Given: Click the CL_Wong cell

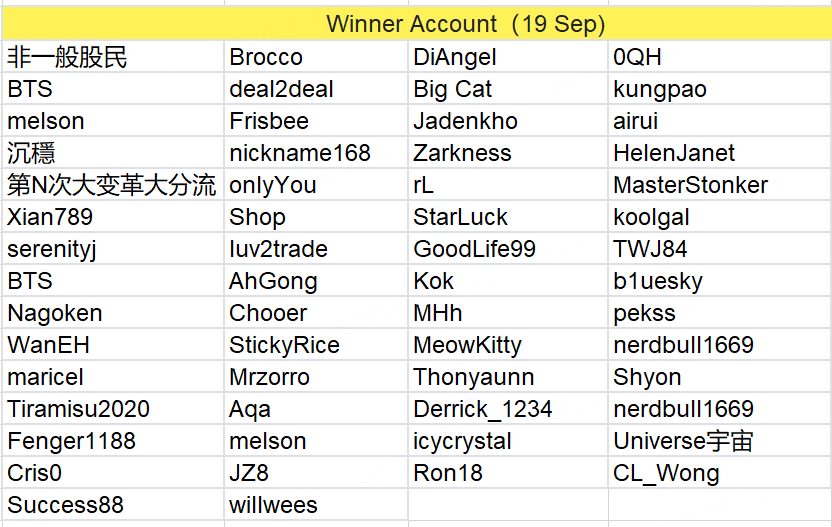Looking at the screenshot, I should pos(720,472).
